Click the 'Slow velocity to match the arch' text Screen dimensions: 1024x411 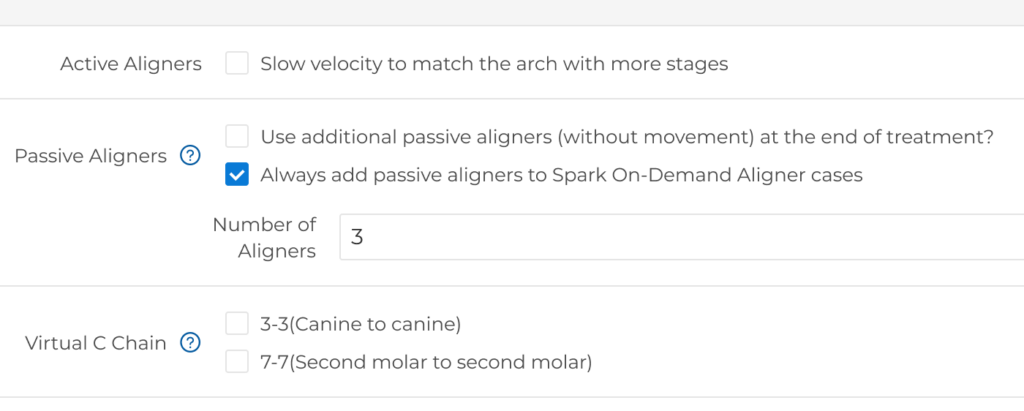(494, 64)
